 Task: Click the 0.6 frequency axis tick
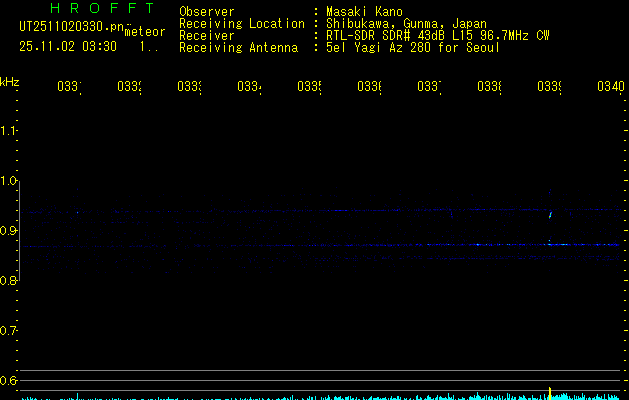[10, 380]
